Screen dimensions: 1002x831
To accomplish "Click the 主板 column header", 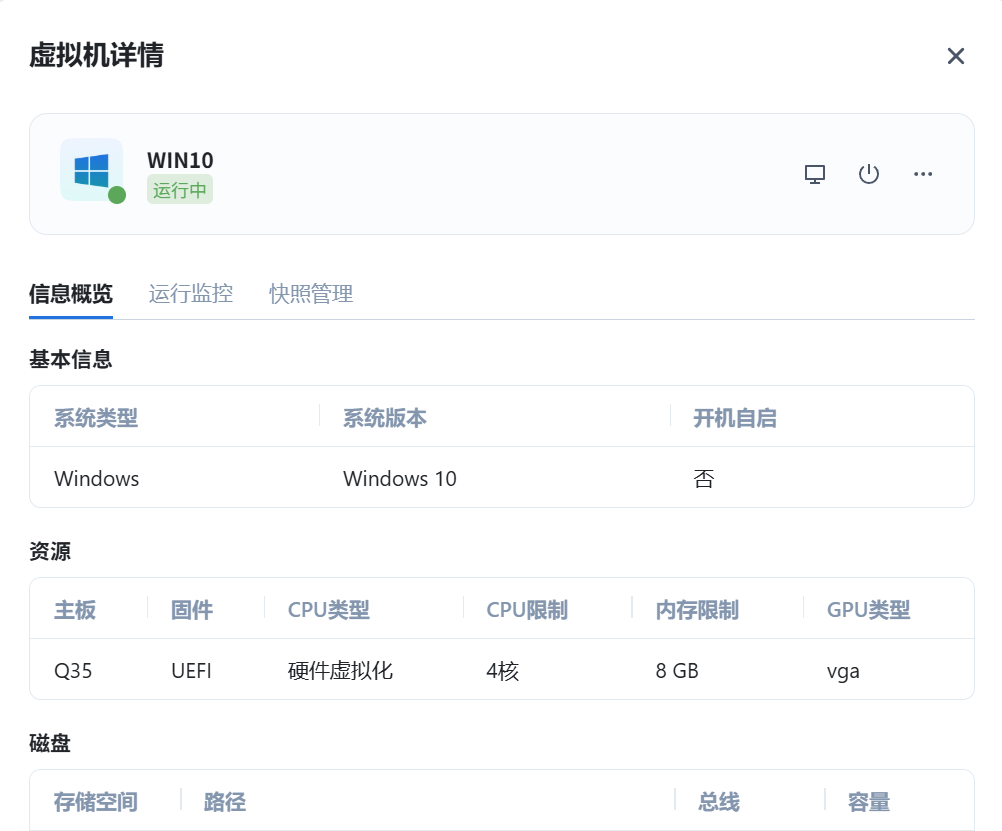I will tap(75, 610).
